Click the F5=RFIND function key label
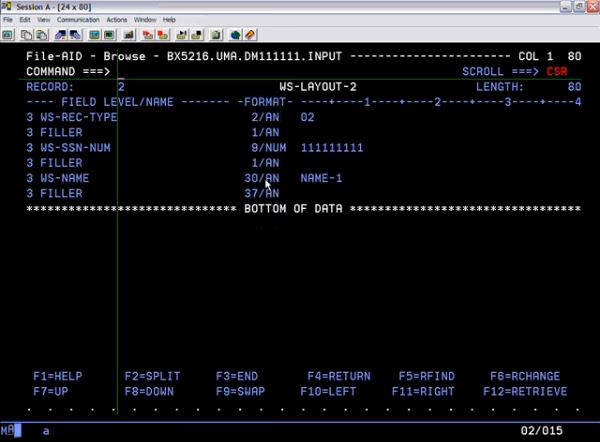Image resolution: width=600 pixels, height=442 pixels. [427, 376]
